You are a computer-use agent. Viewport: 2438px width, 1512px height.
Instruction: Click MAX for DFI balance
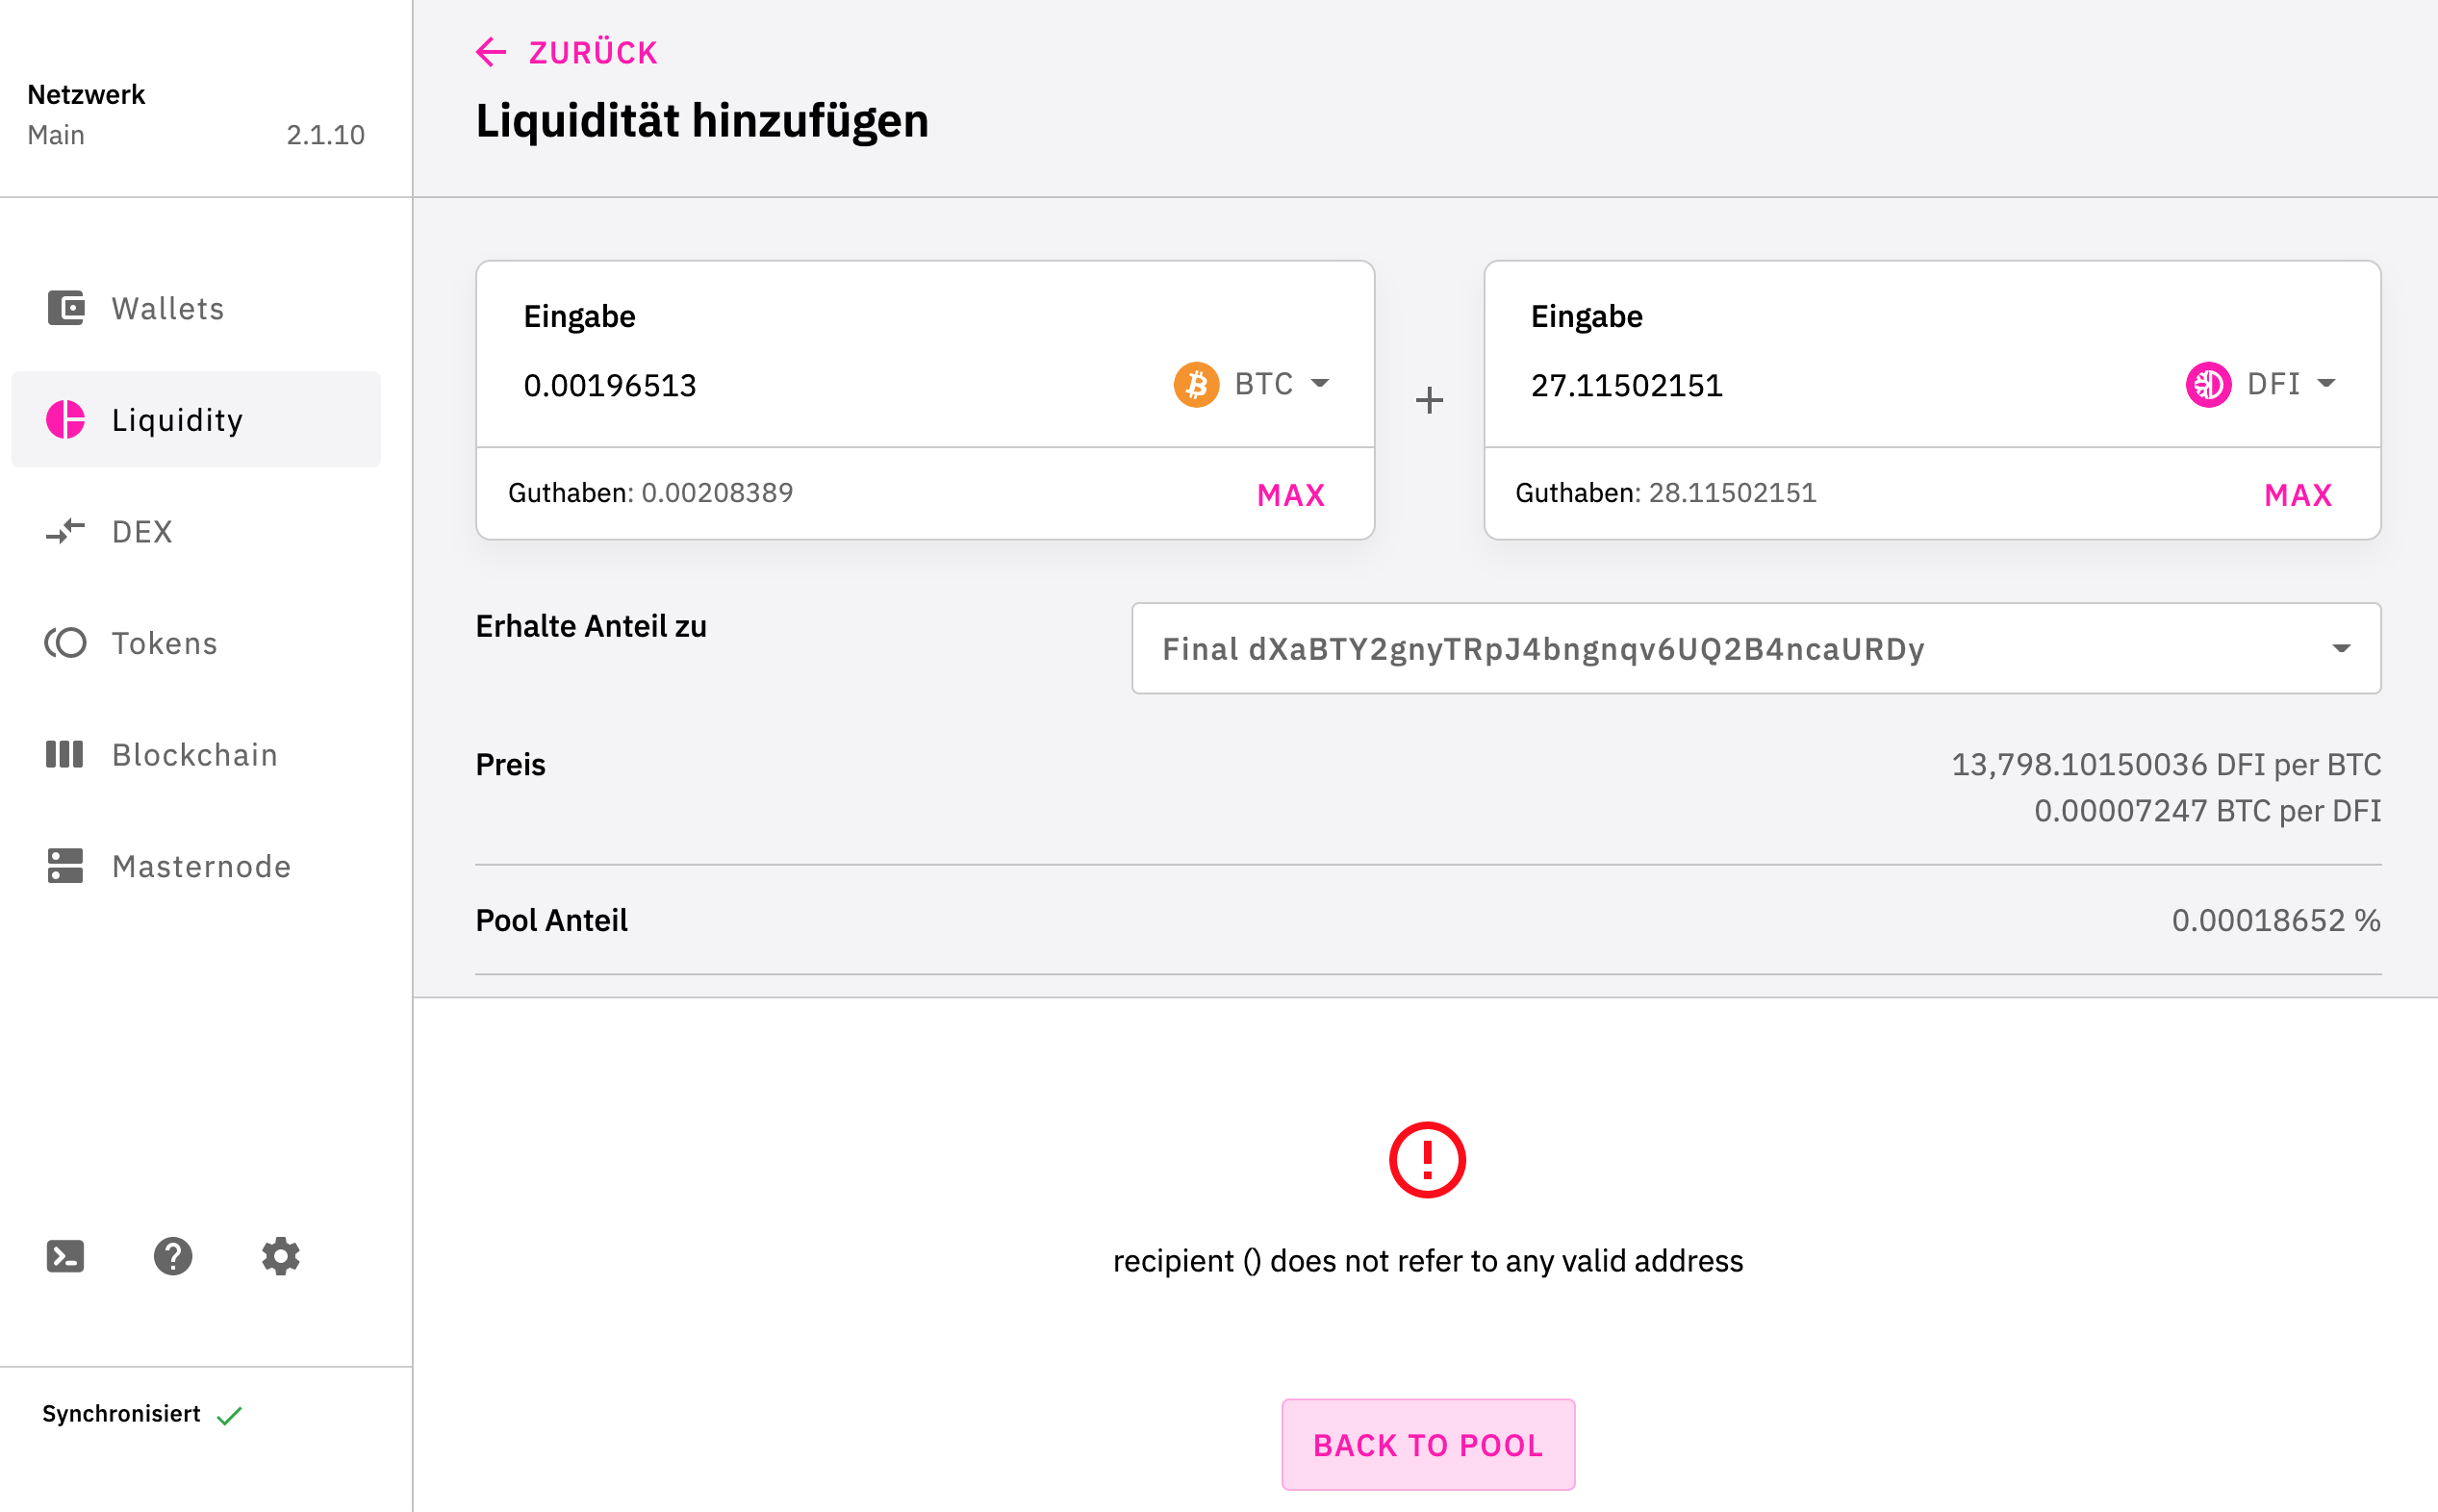point(2298,495)
